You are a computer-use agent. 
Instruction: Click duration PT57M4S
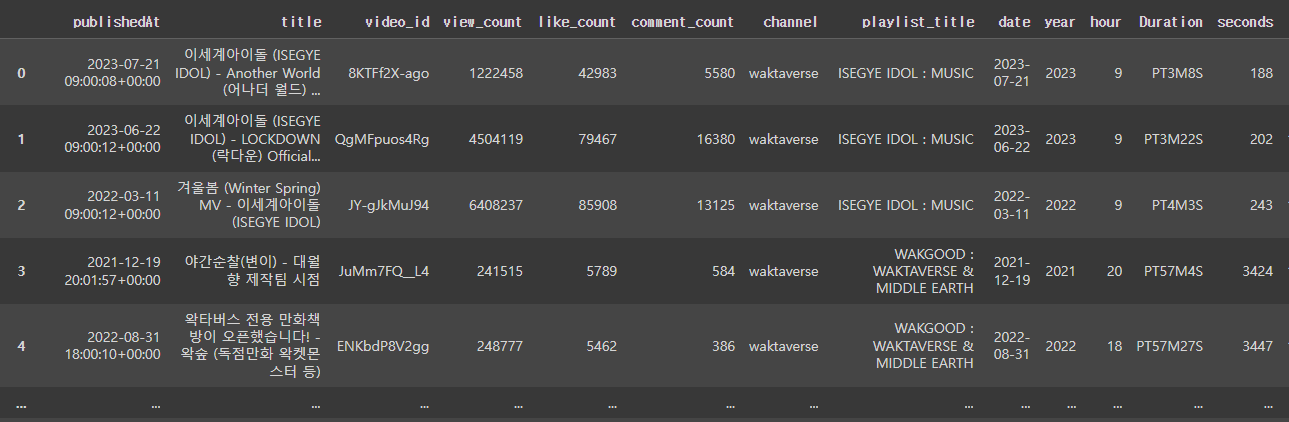[x=1173, y=271]
